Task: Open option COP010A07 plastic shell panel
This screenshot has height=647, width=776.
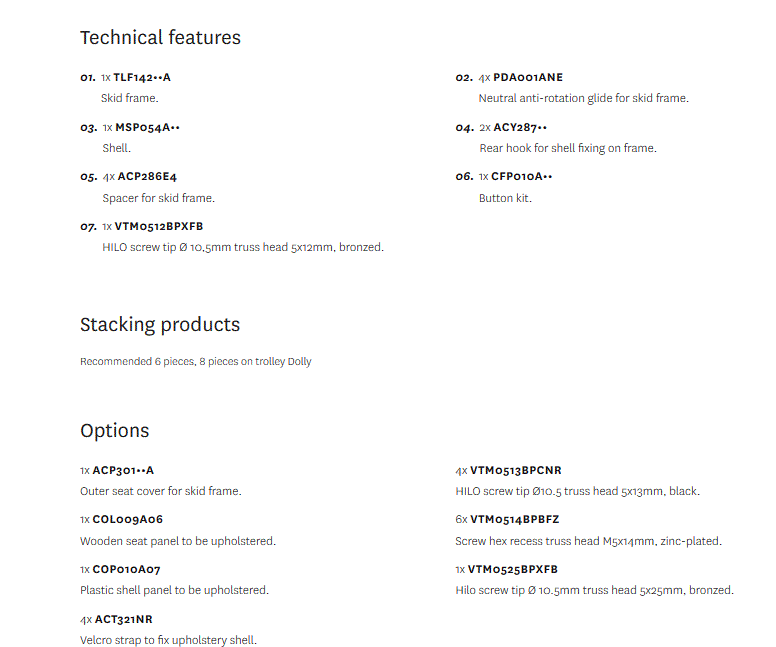Action: click(127, 569)
